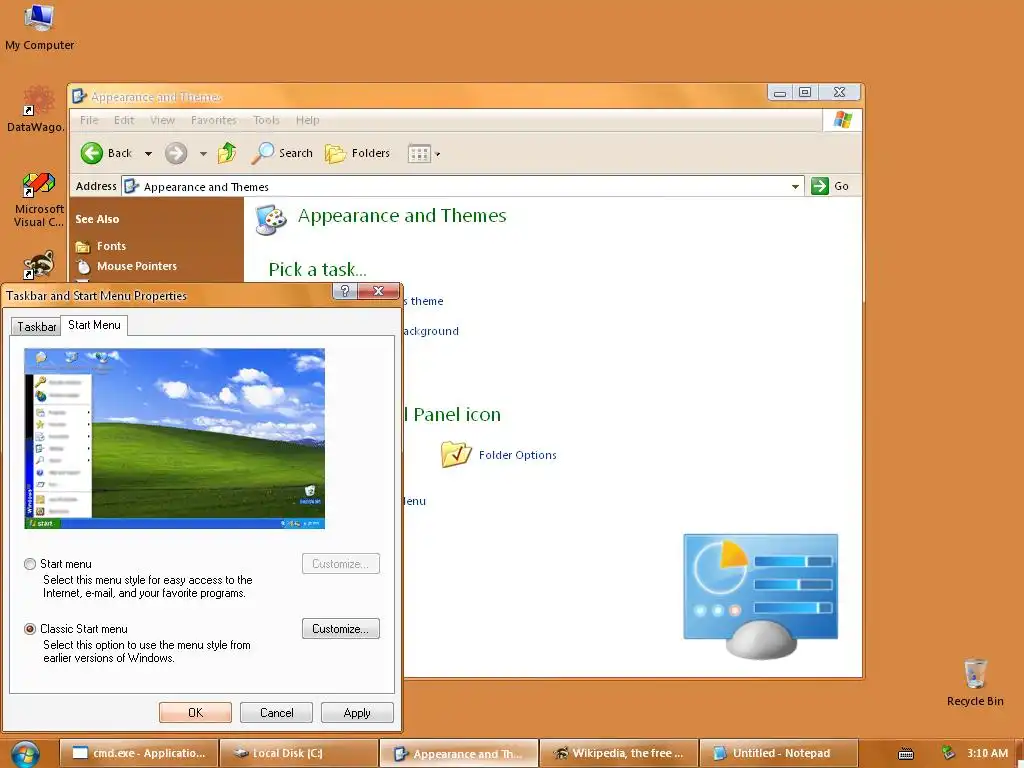1024x768 pixels.
Task: Click OK in Taskbar Properties dialog
Action: [x=195, y=712]
